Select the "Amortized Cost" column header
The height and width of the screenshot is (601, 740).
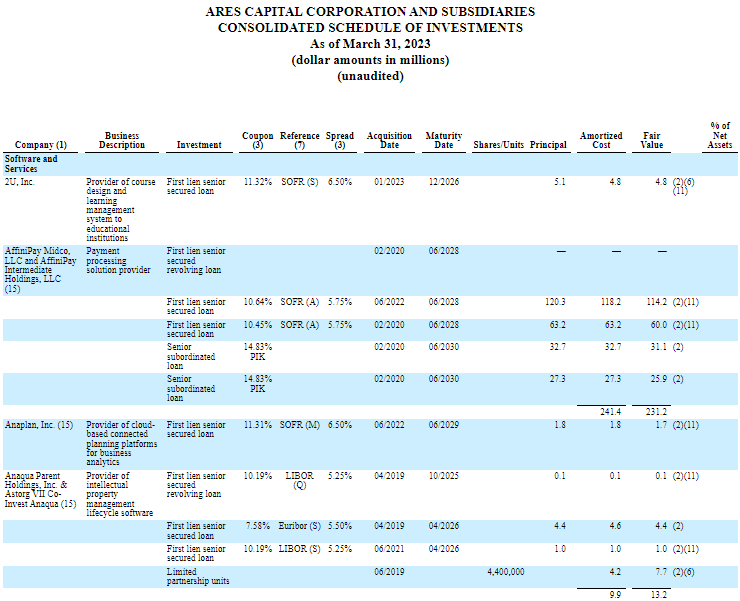[x=601, y=140]
